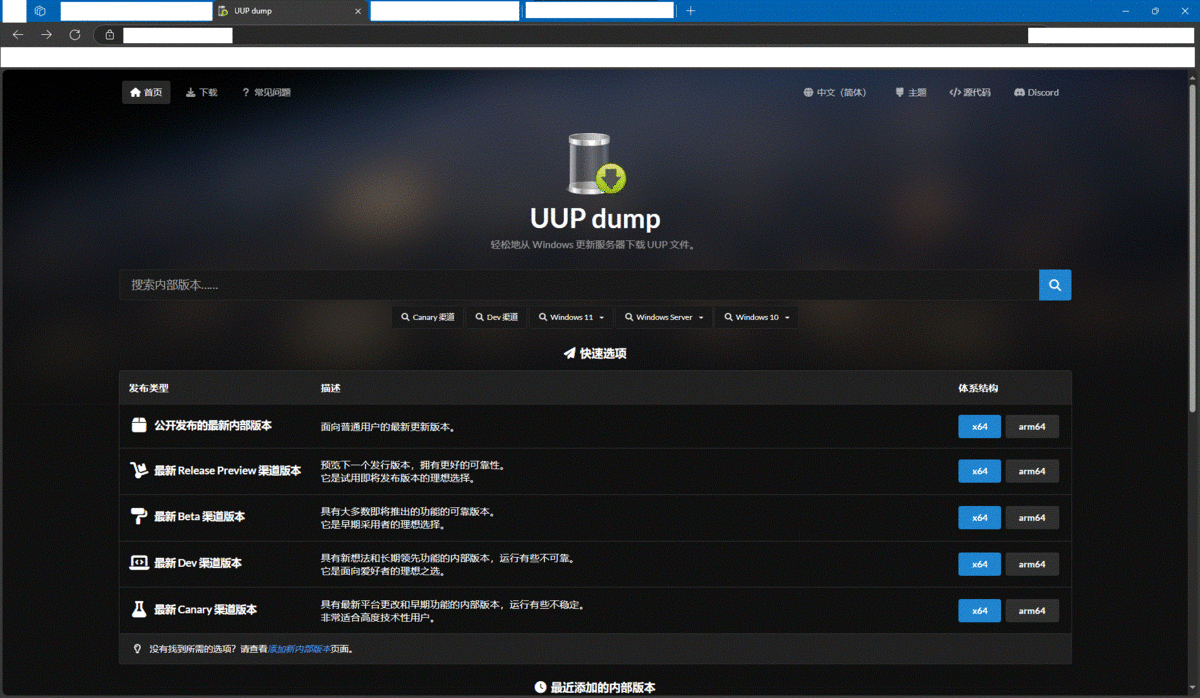Open the 中文（简体） language selector
The height and width of the screenshot is (698, 1200).
point(835,92)
